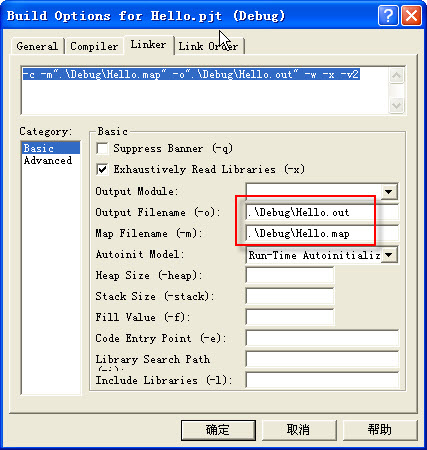Uncheck Exhaustively Read Libraries (-x)

[x=102, y=169]
